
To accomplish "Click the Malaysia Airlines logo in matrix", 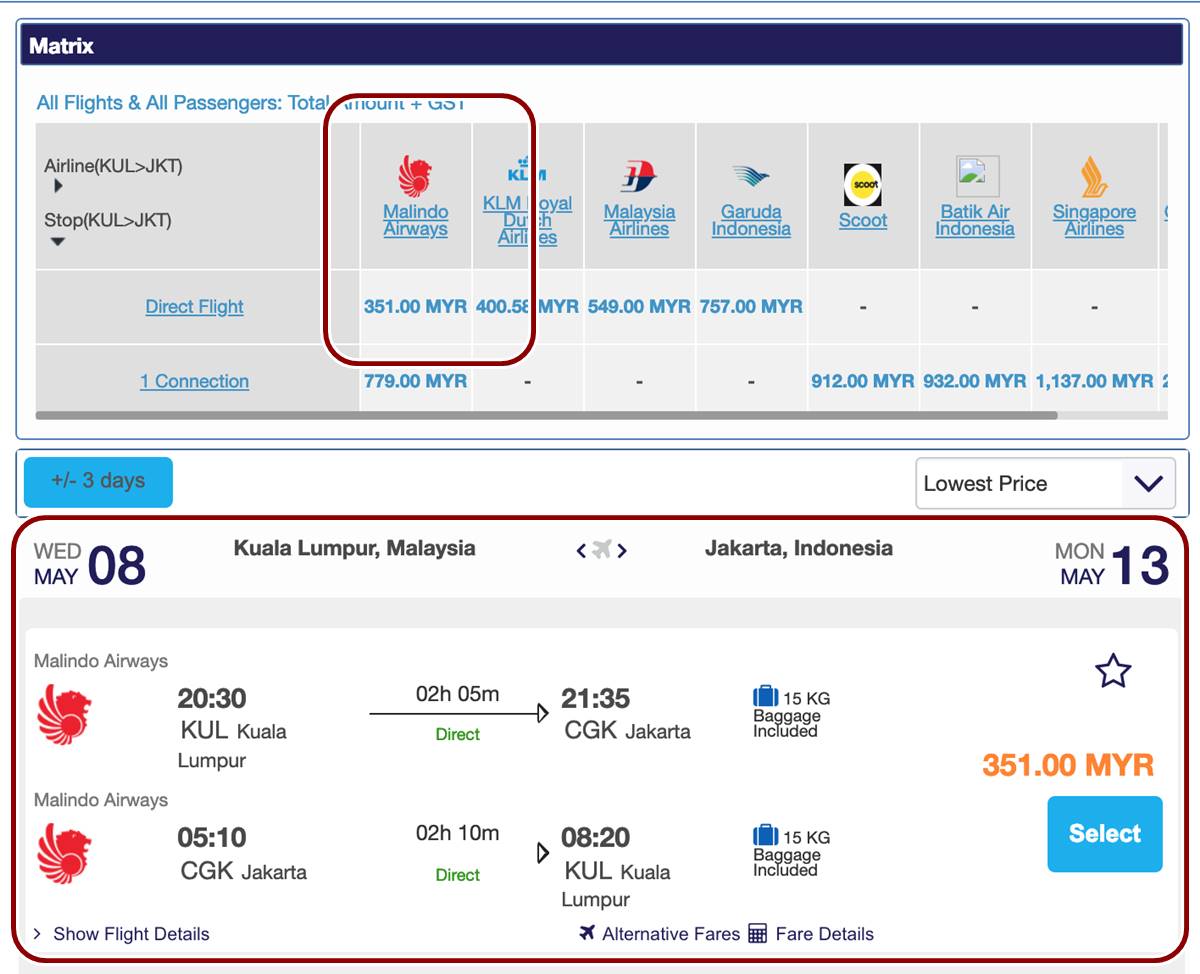I will pyautogui.click(x=639, y=178).
